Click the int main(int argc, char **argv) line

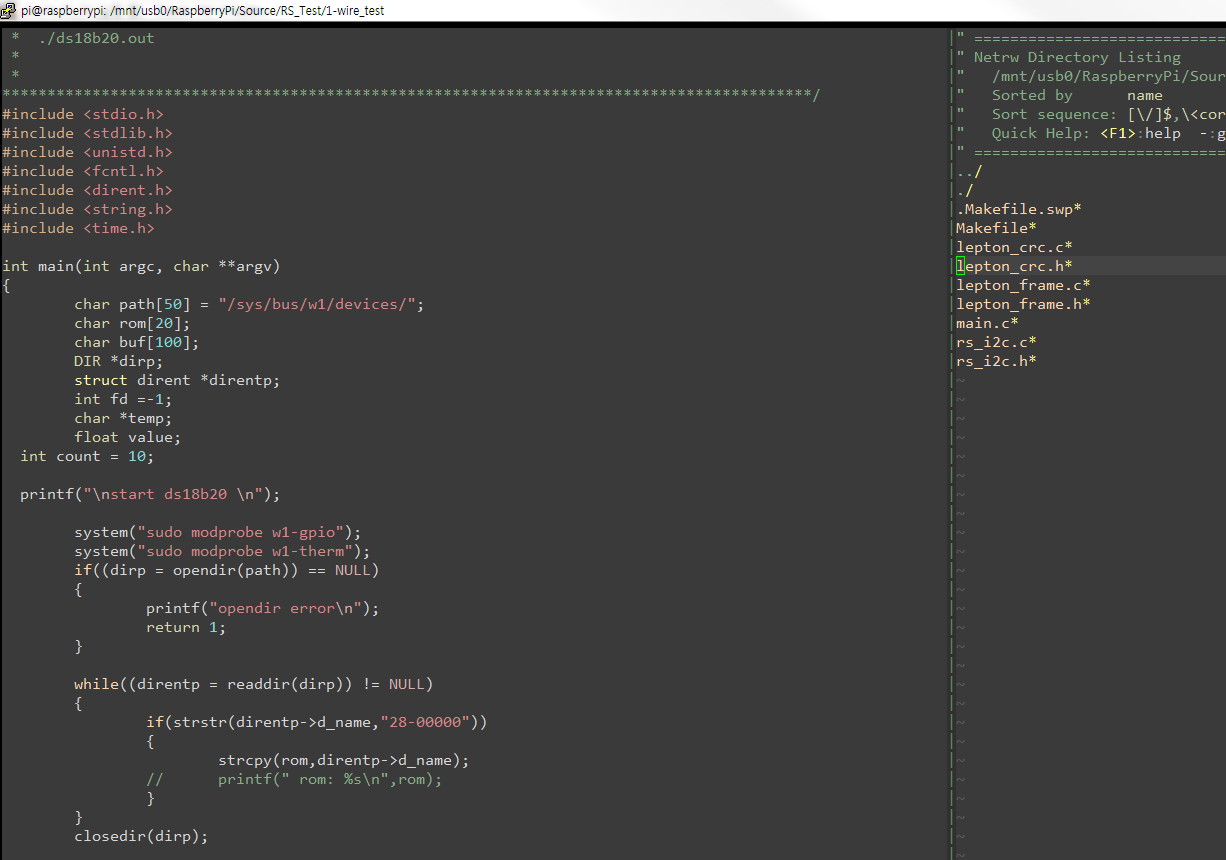pos(141,266)
